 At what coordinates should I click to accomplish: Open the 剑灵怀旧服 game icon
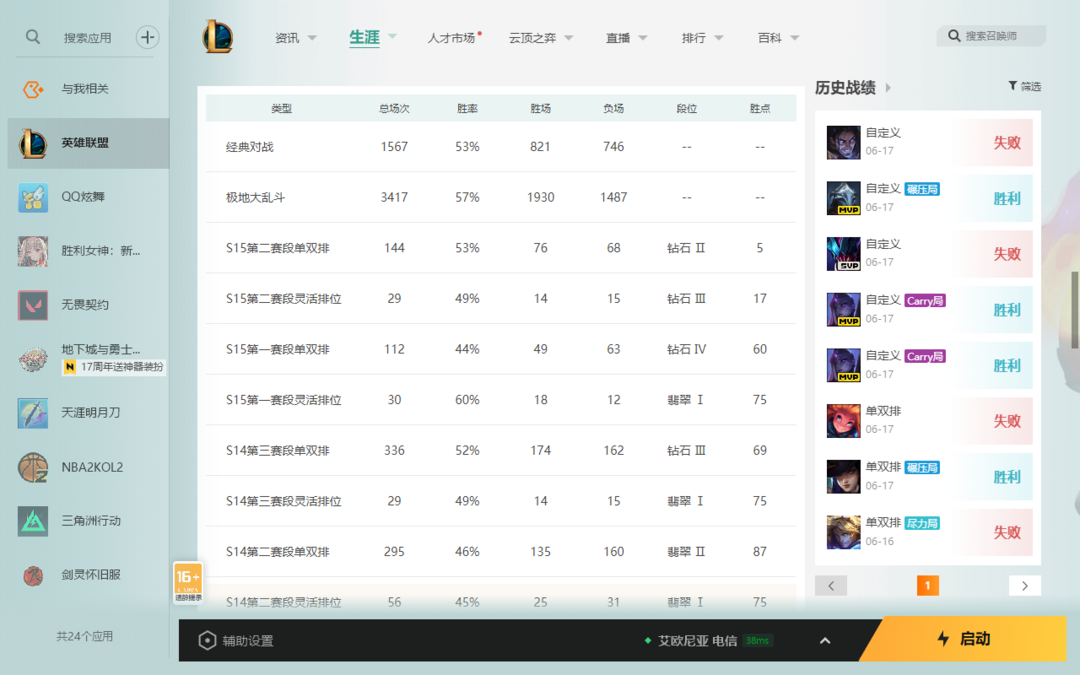coord(32,575)
